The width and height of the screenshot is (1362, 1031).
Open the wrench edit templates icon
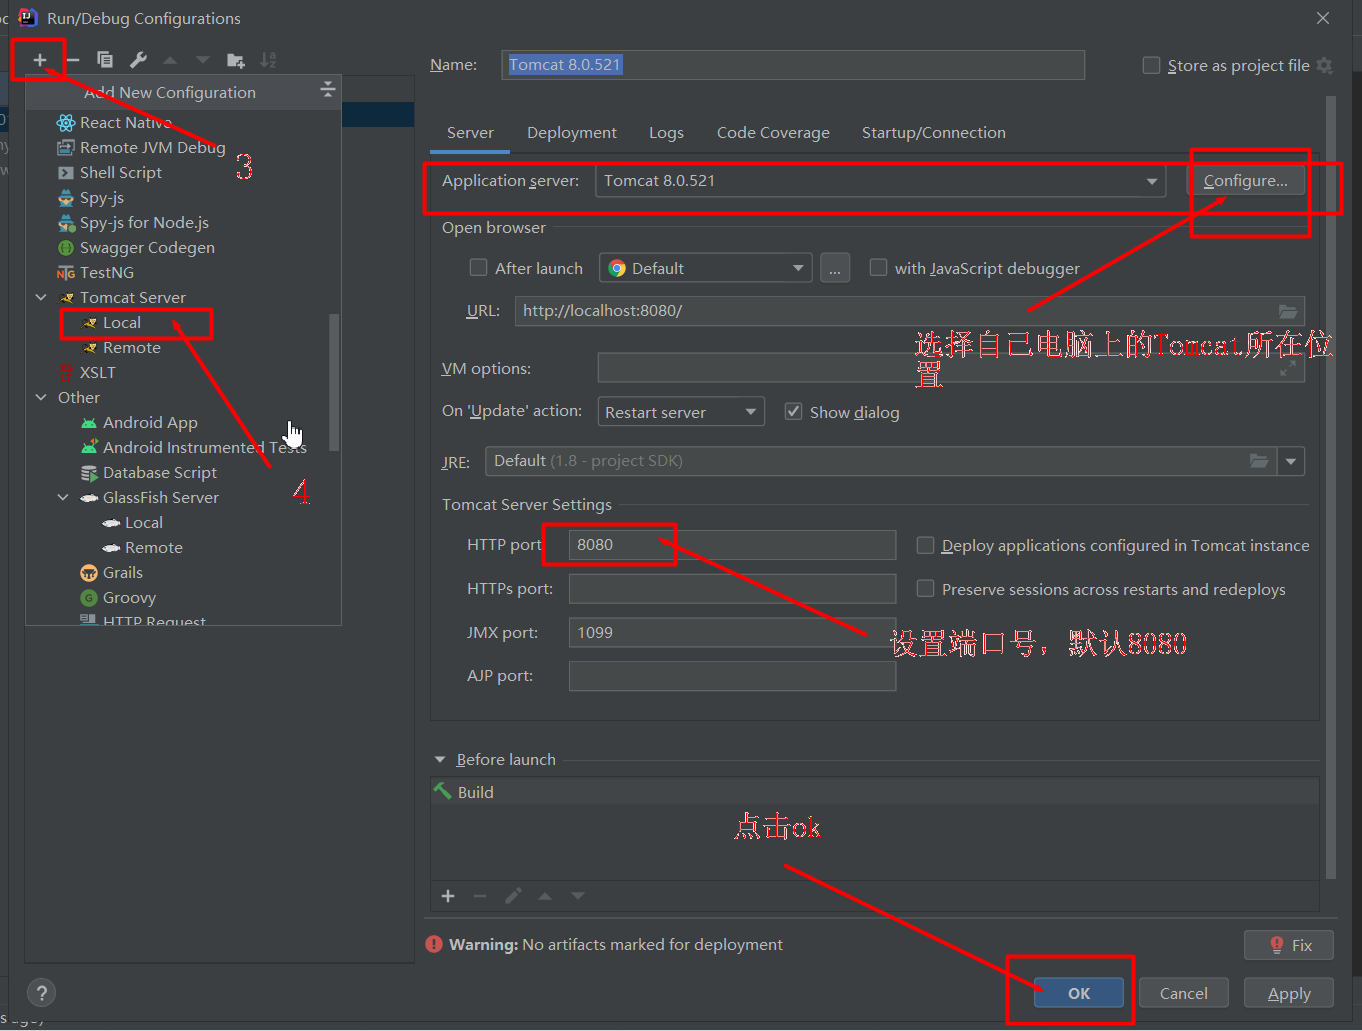coord(138,60)
